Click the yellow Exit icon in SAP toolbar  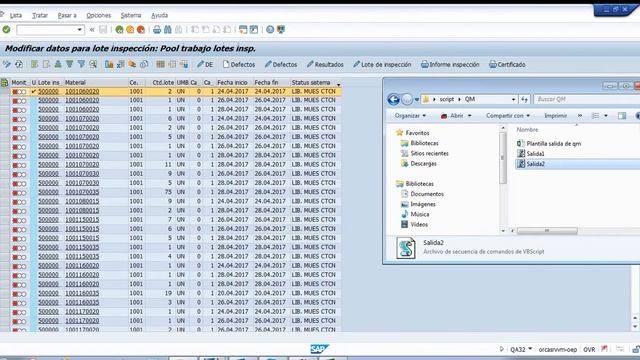pos(130,29)
